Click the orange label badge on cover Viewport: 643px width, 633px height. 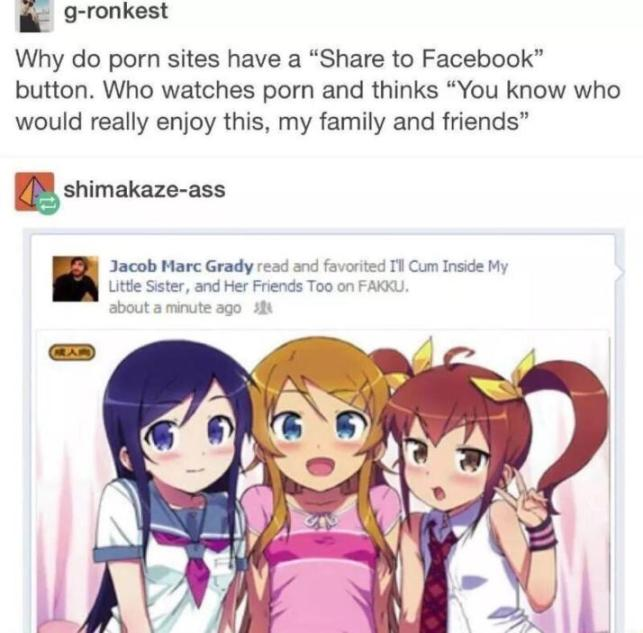[72, 352]
